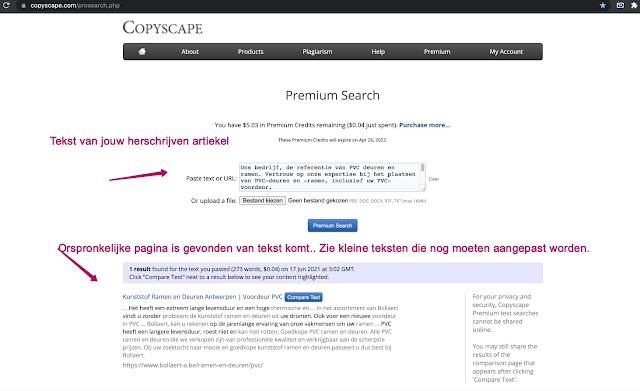Open the browser extensions puzzle icon
The height and width of the screenshot is (391, 640).
click(634, 5)
